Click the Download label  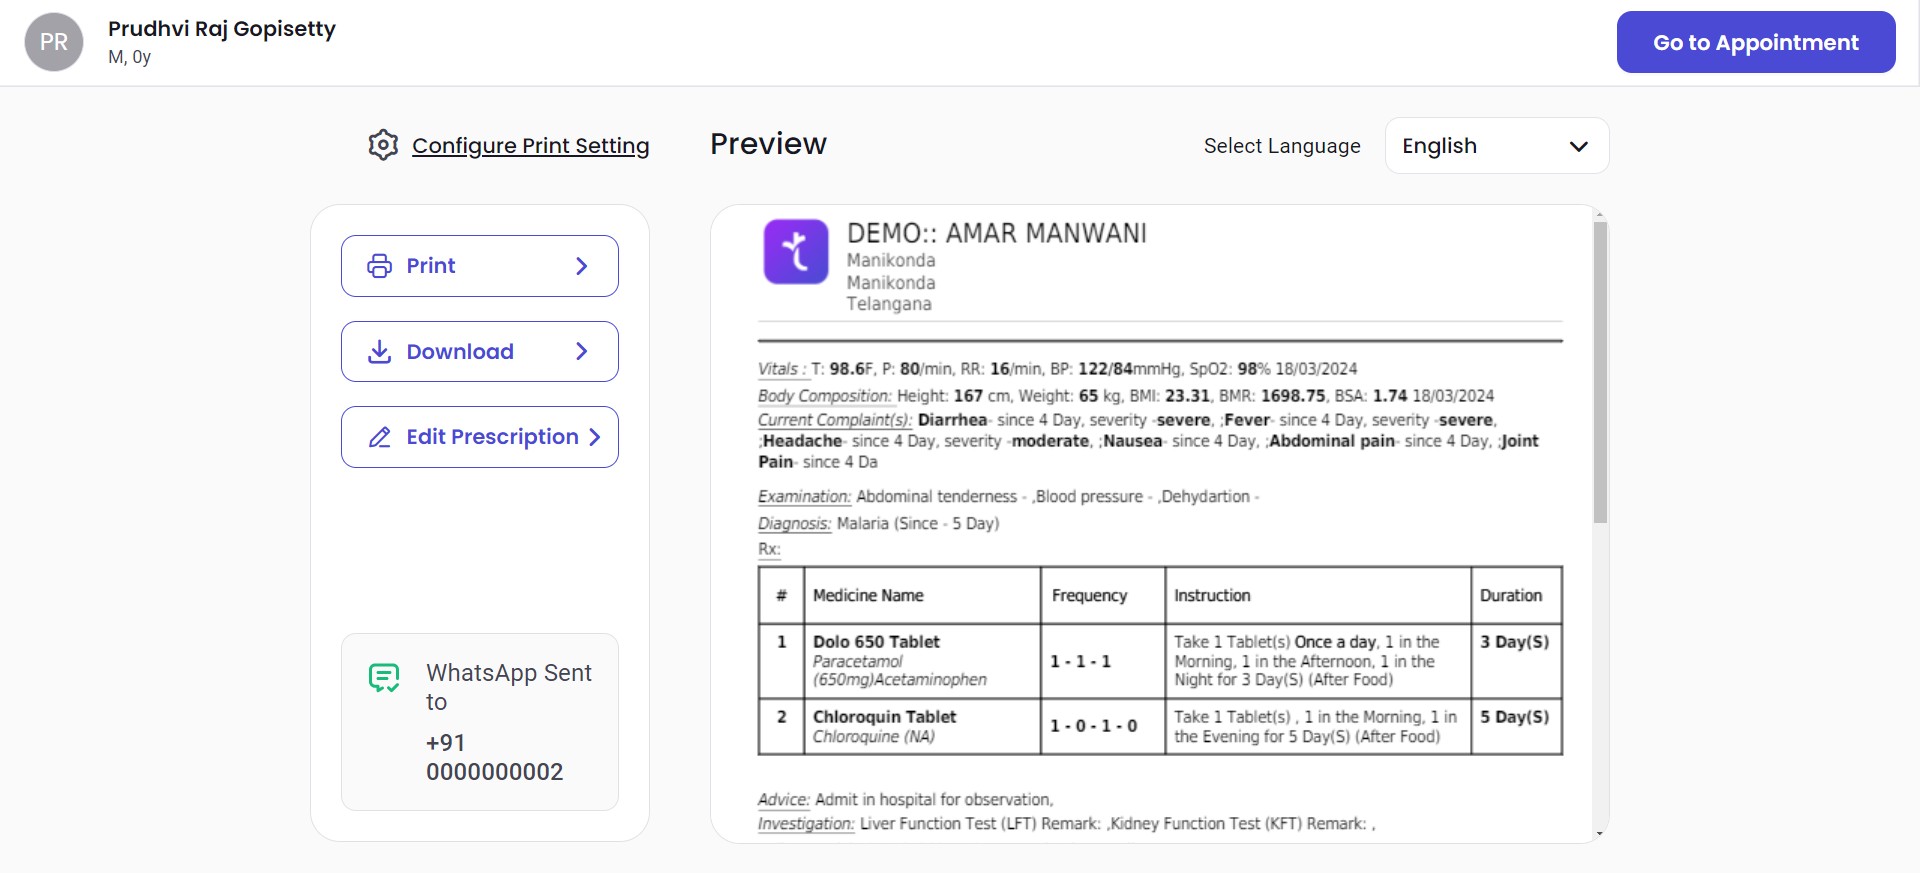[x=460, y=352]
